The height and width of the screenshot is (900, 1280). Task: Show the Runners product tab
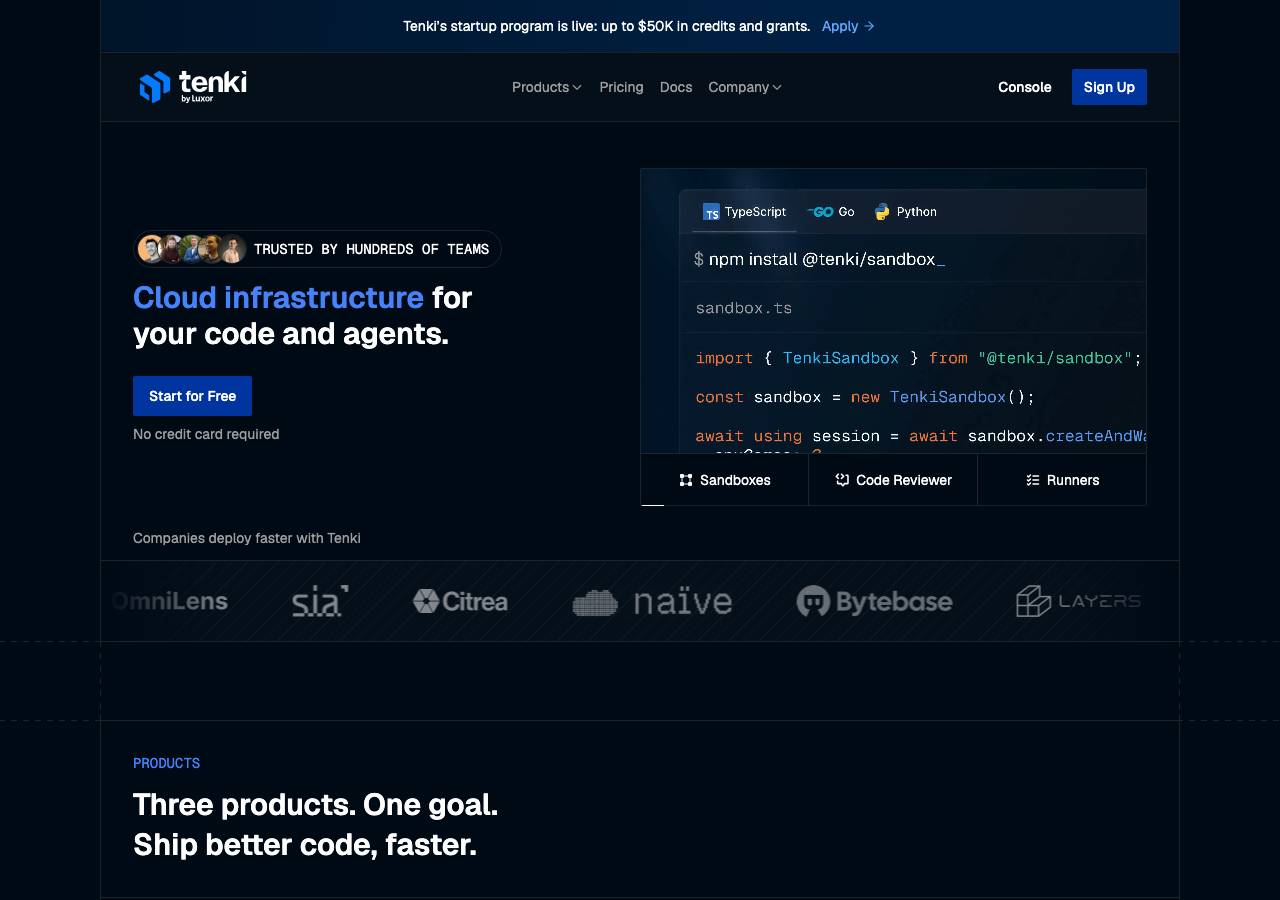coord(1062,480)
